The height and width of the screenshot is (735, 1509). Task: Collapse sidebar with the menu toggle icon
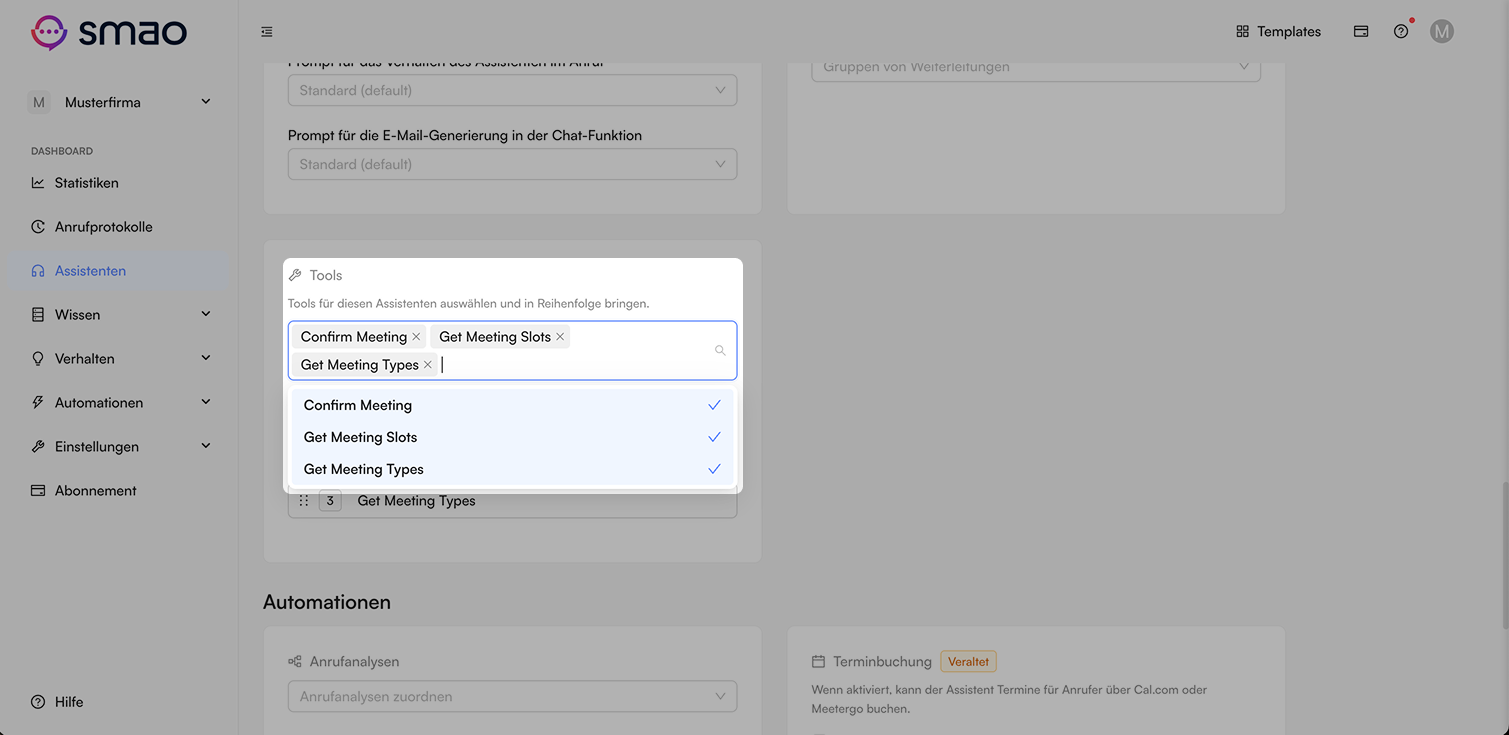pyautogui.click(x=267, y=32)
